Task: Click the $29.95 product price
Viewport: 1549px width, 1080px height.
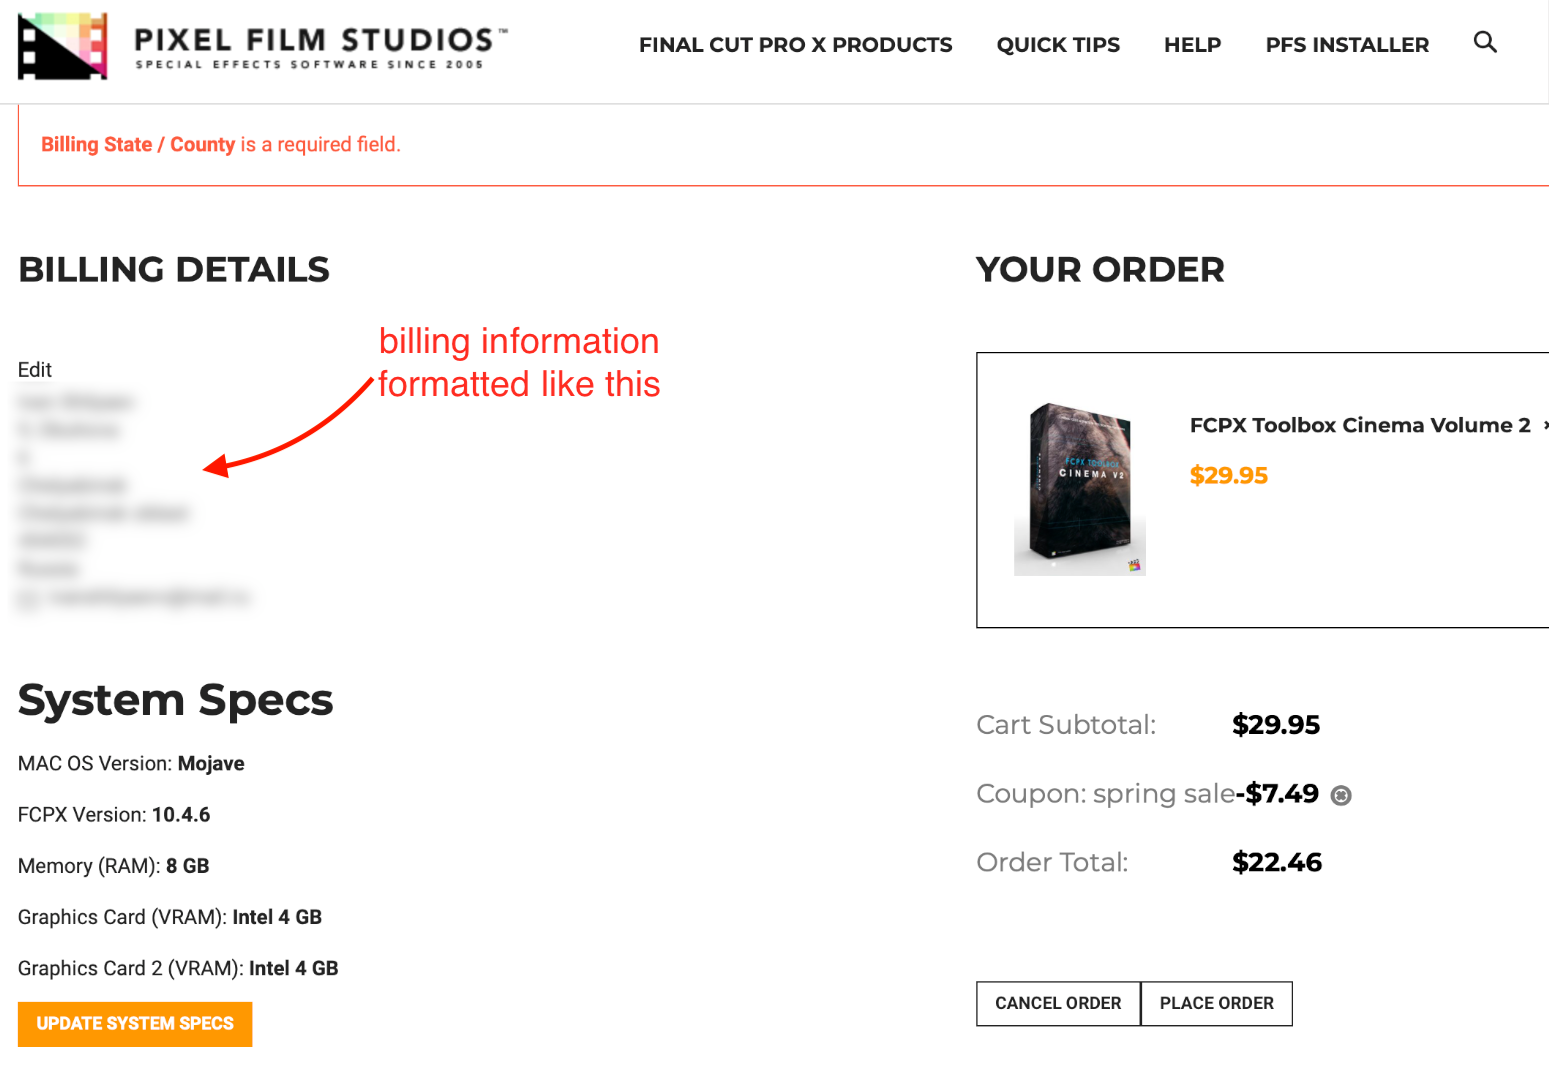Action: click(1228, 476)
